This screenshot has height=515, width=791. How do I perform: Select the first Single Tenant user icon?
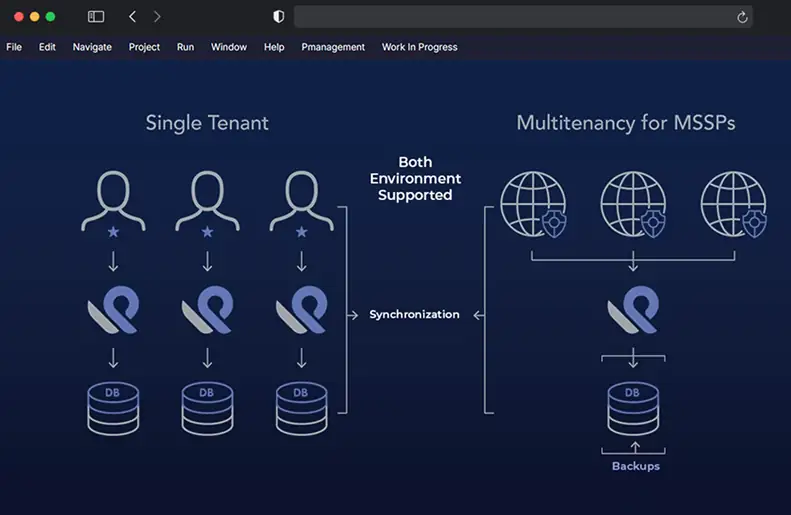pos(114,204)
